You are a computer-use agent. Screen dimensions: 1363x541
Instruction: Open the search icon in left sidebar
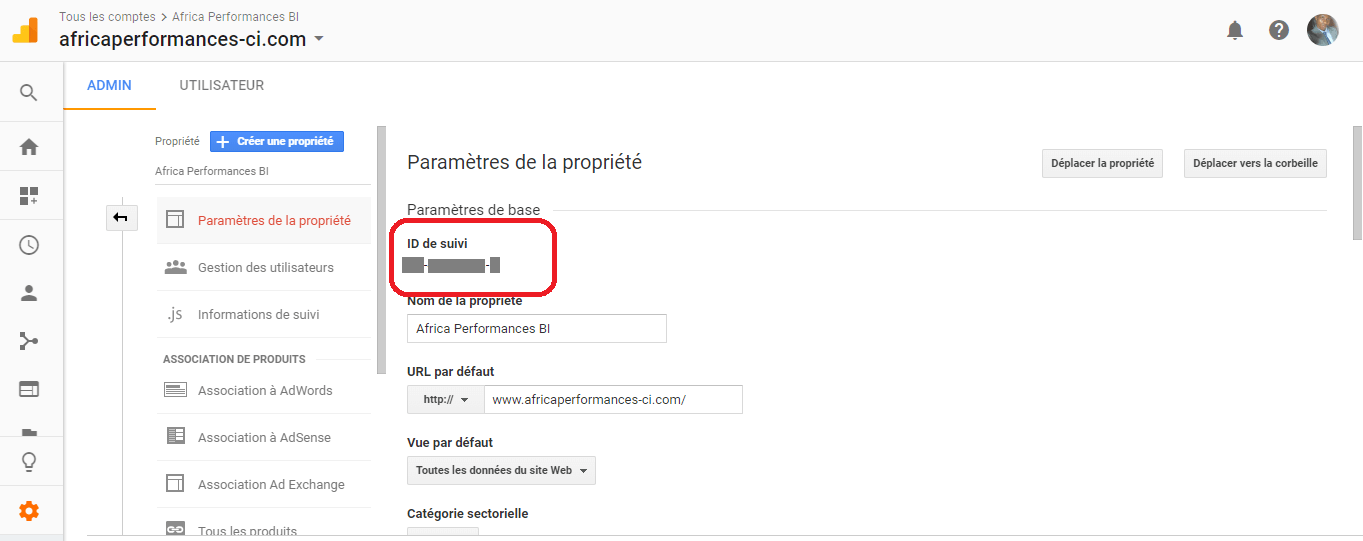point(29,93)
